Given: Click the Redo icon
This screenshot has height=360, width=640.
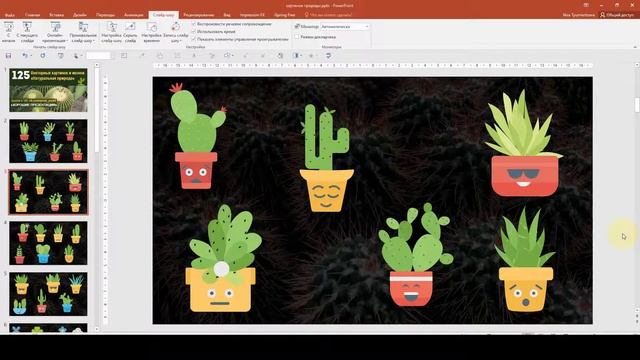Looking at the screenshot, I should coord(43,56).
